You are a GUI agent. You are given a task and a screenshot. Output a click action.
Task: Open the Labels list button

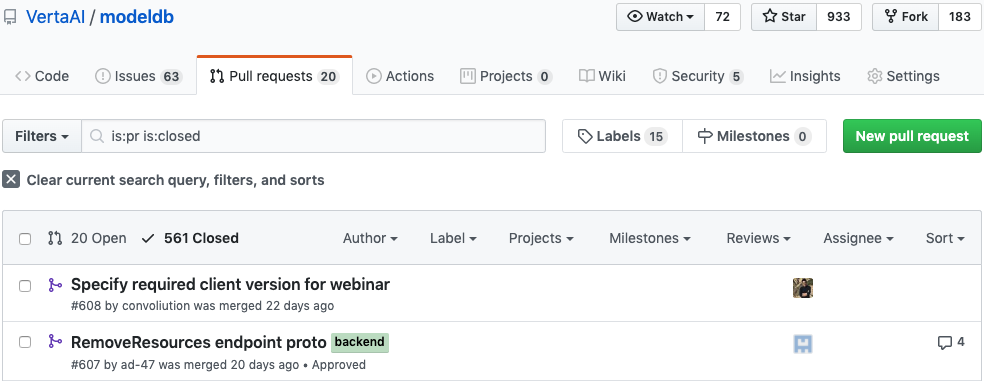pos(622,136)
